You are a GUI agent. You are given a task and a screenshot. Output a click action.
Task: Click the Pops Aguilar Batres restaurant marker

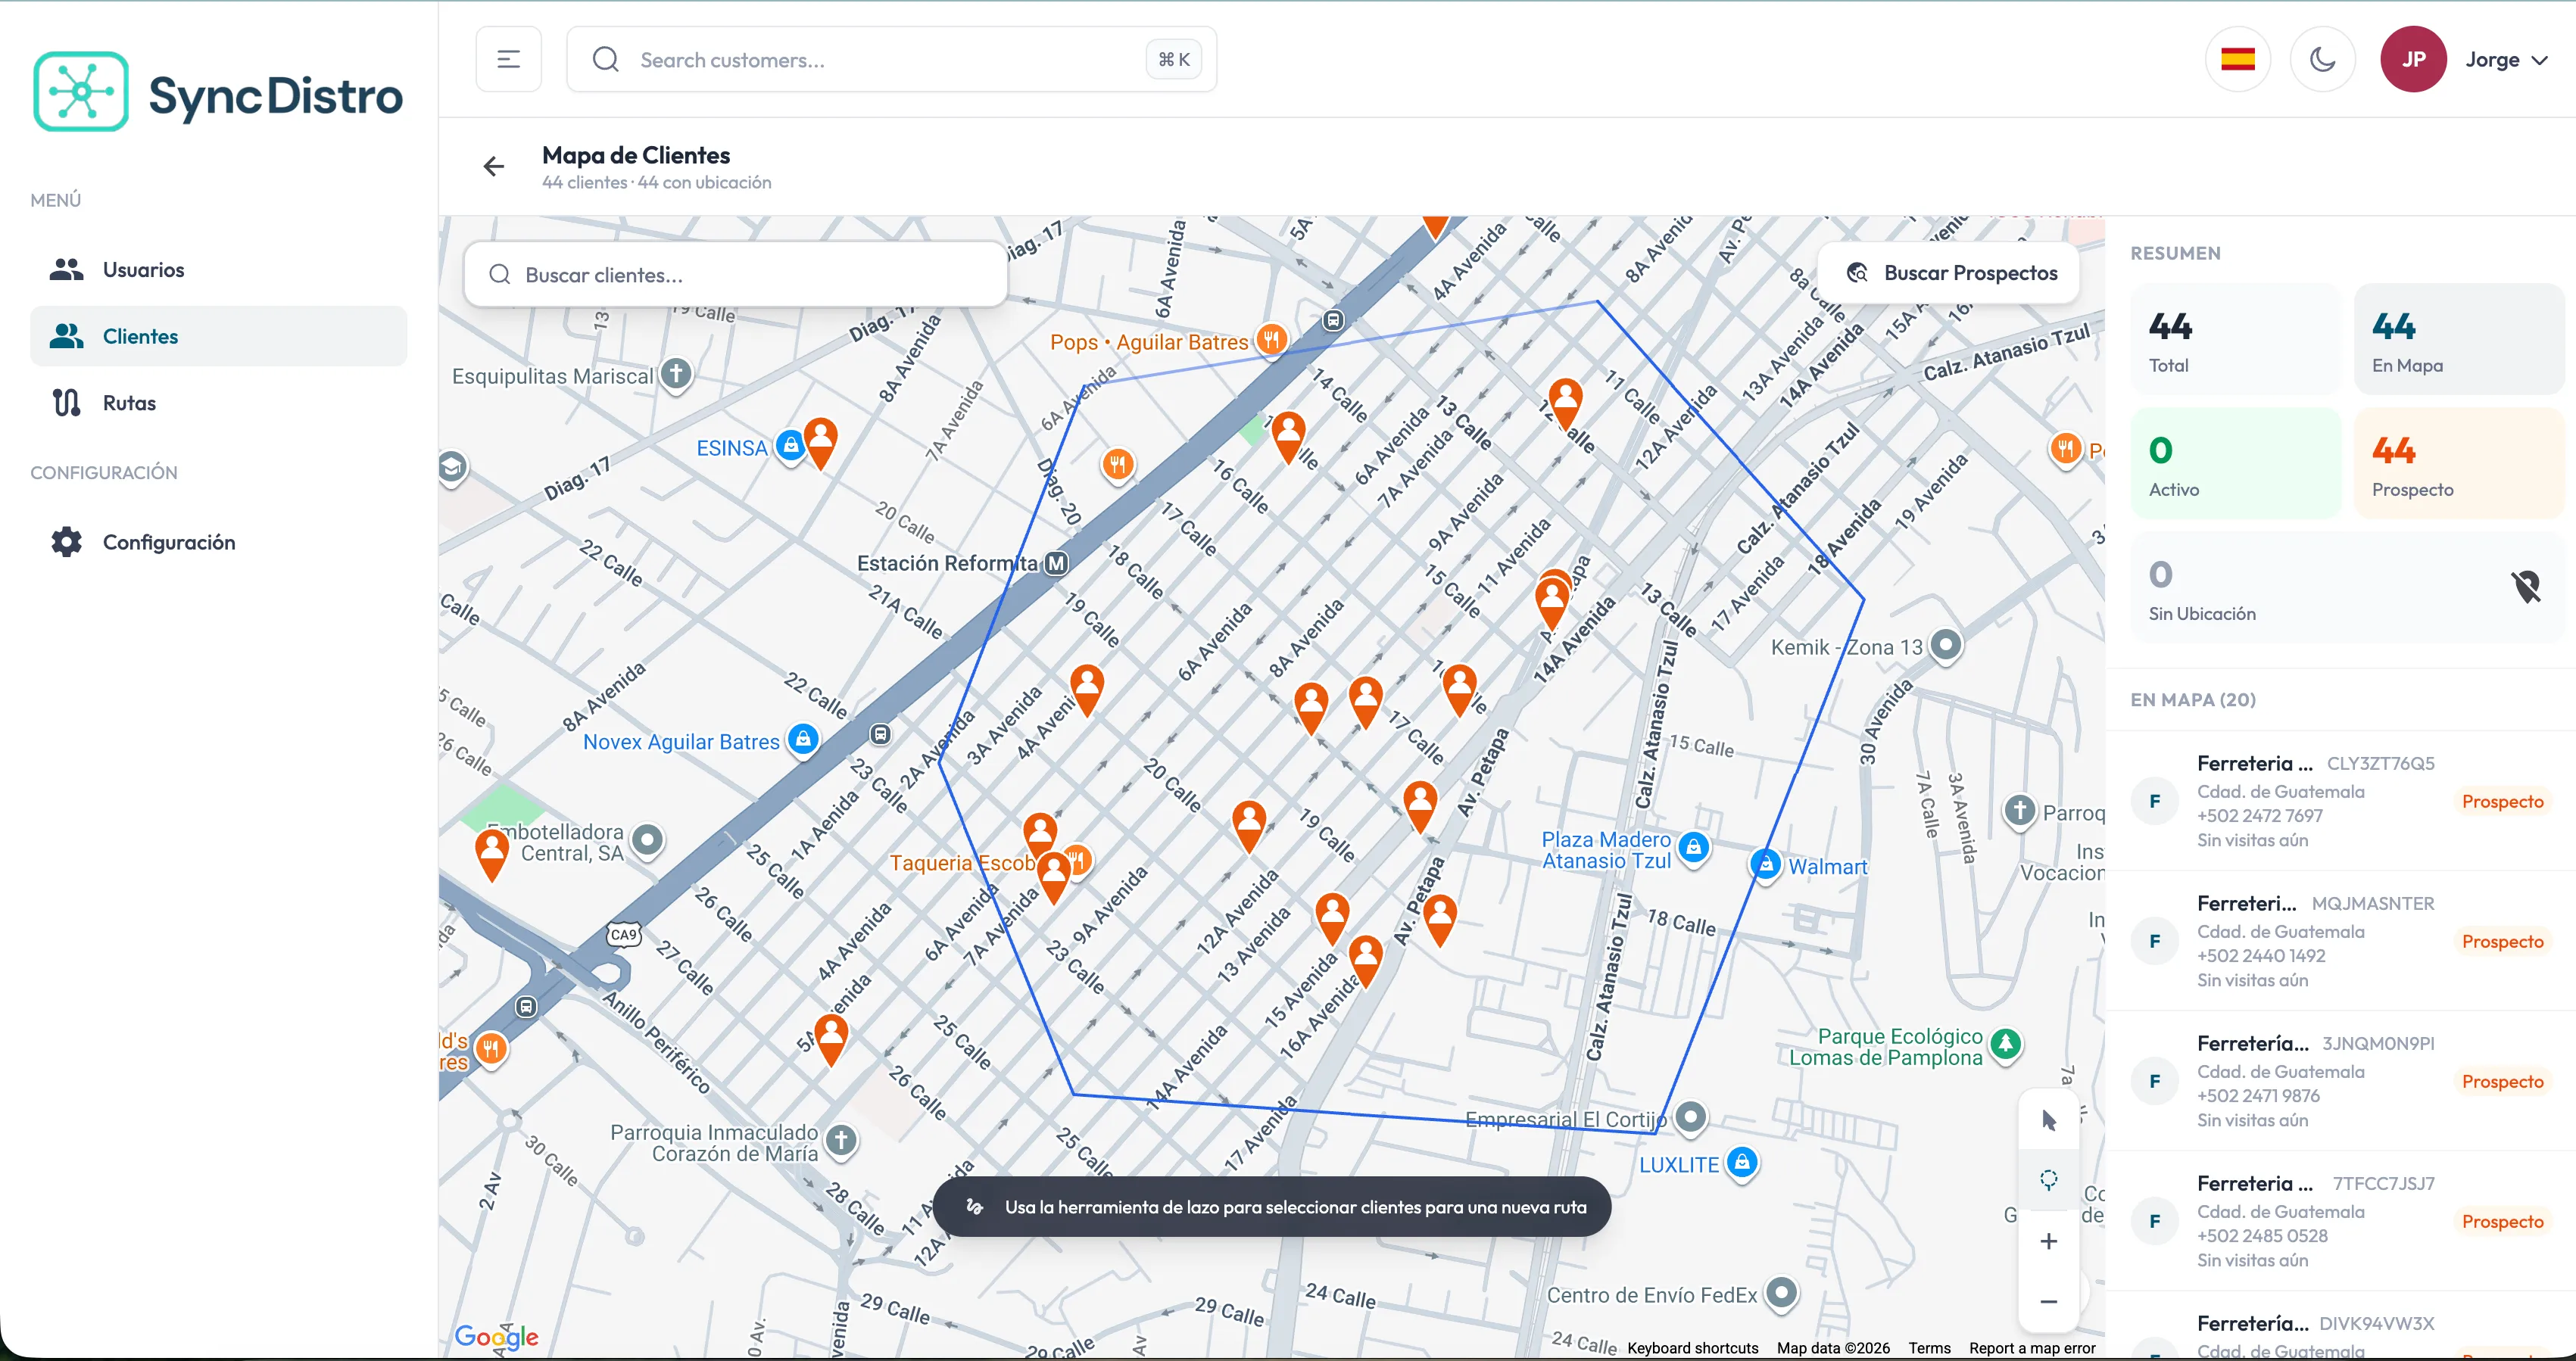(x=1272, y=340)
